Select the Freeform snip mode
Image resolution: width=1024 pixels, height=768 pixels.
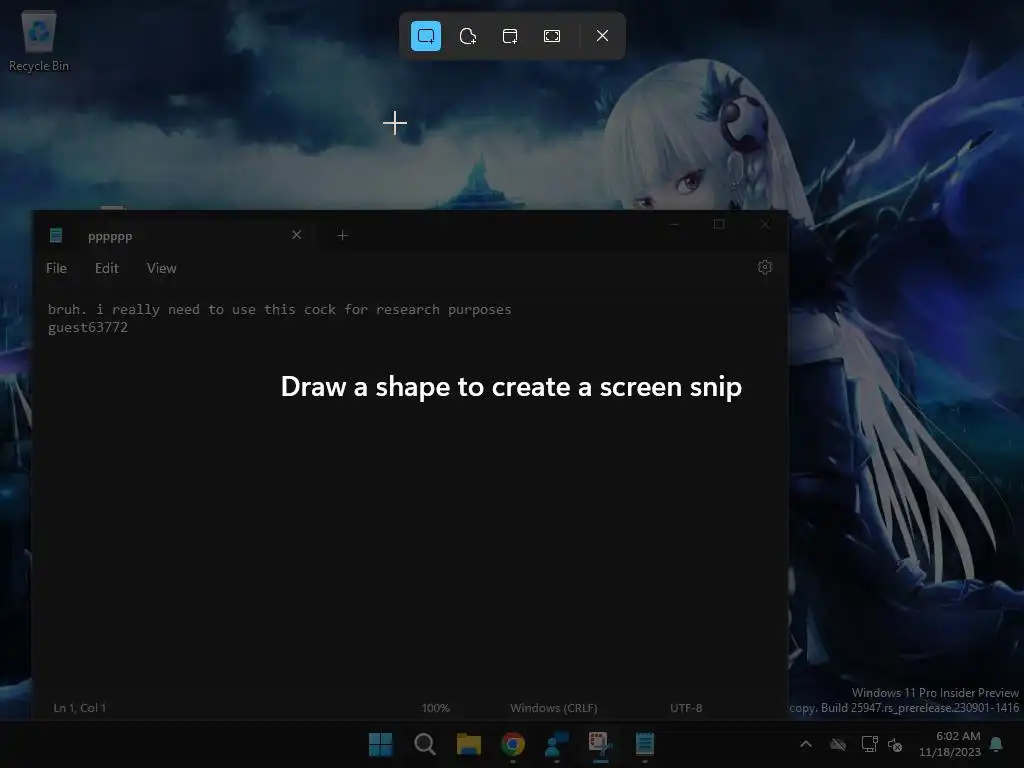tap(468, 36)
